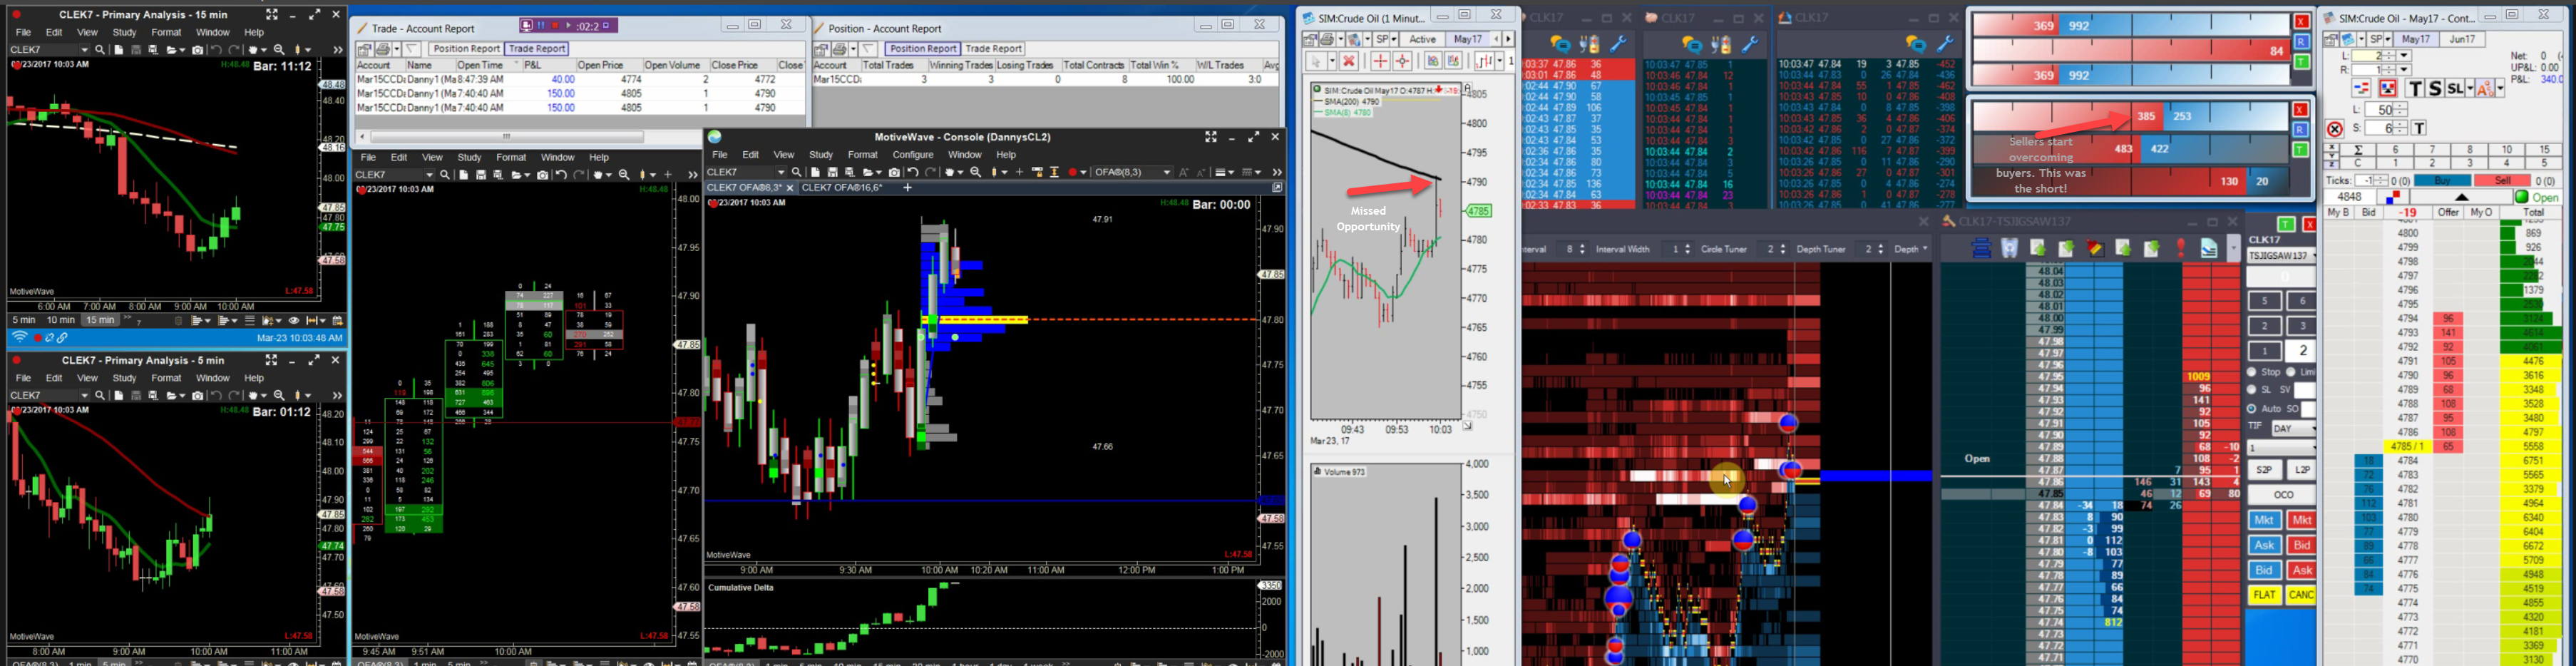
Task: Open the TSJIGSAW137 account dropdown
Action: (x=2282, y=255)
